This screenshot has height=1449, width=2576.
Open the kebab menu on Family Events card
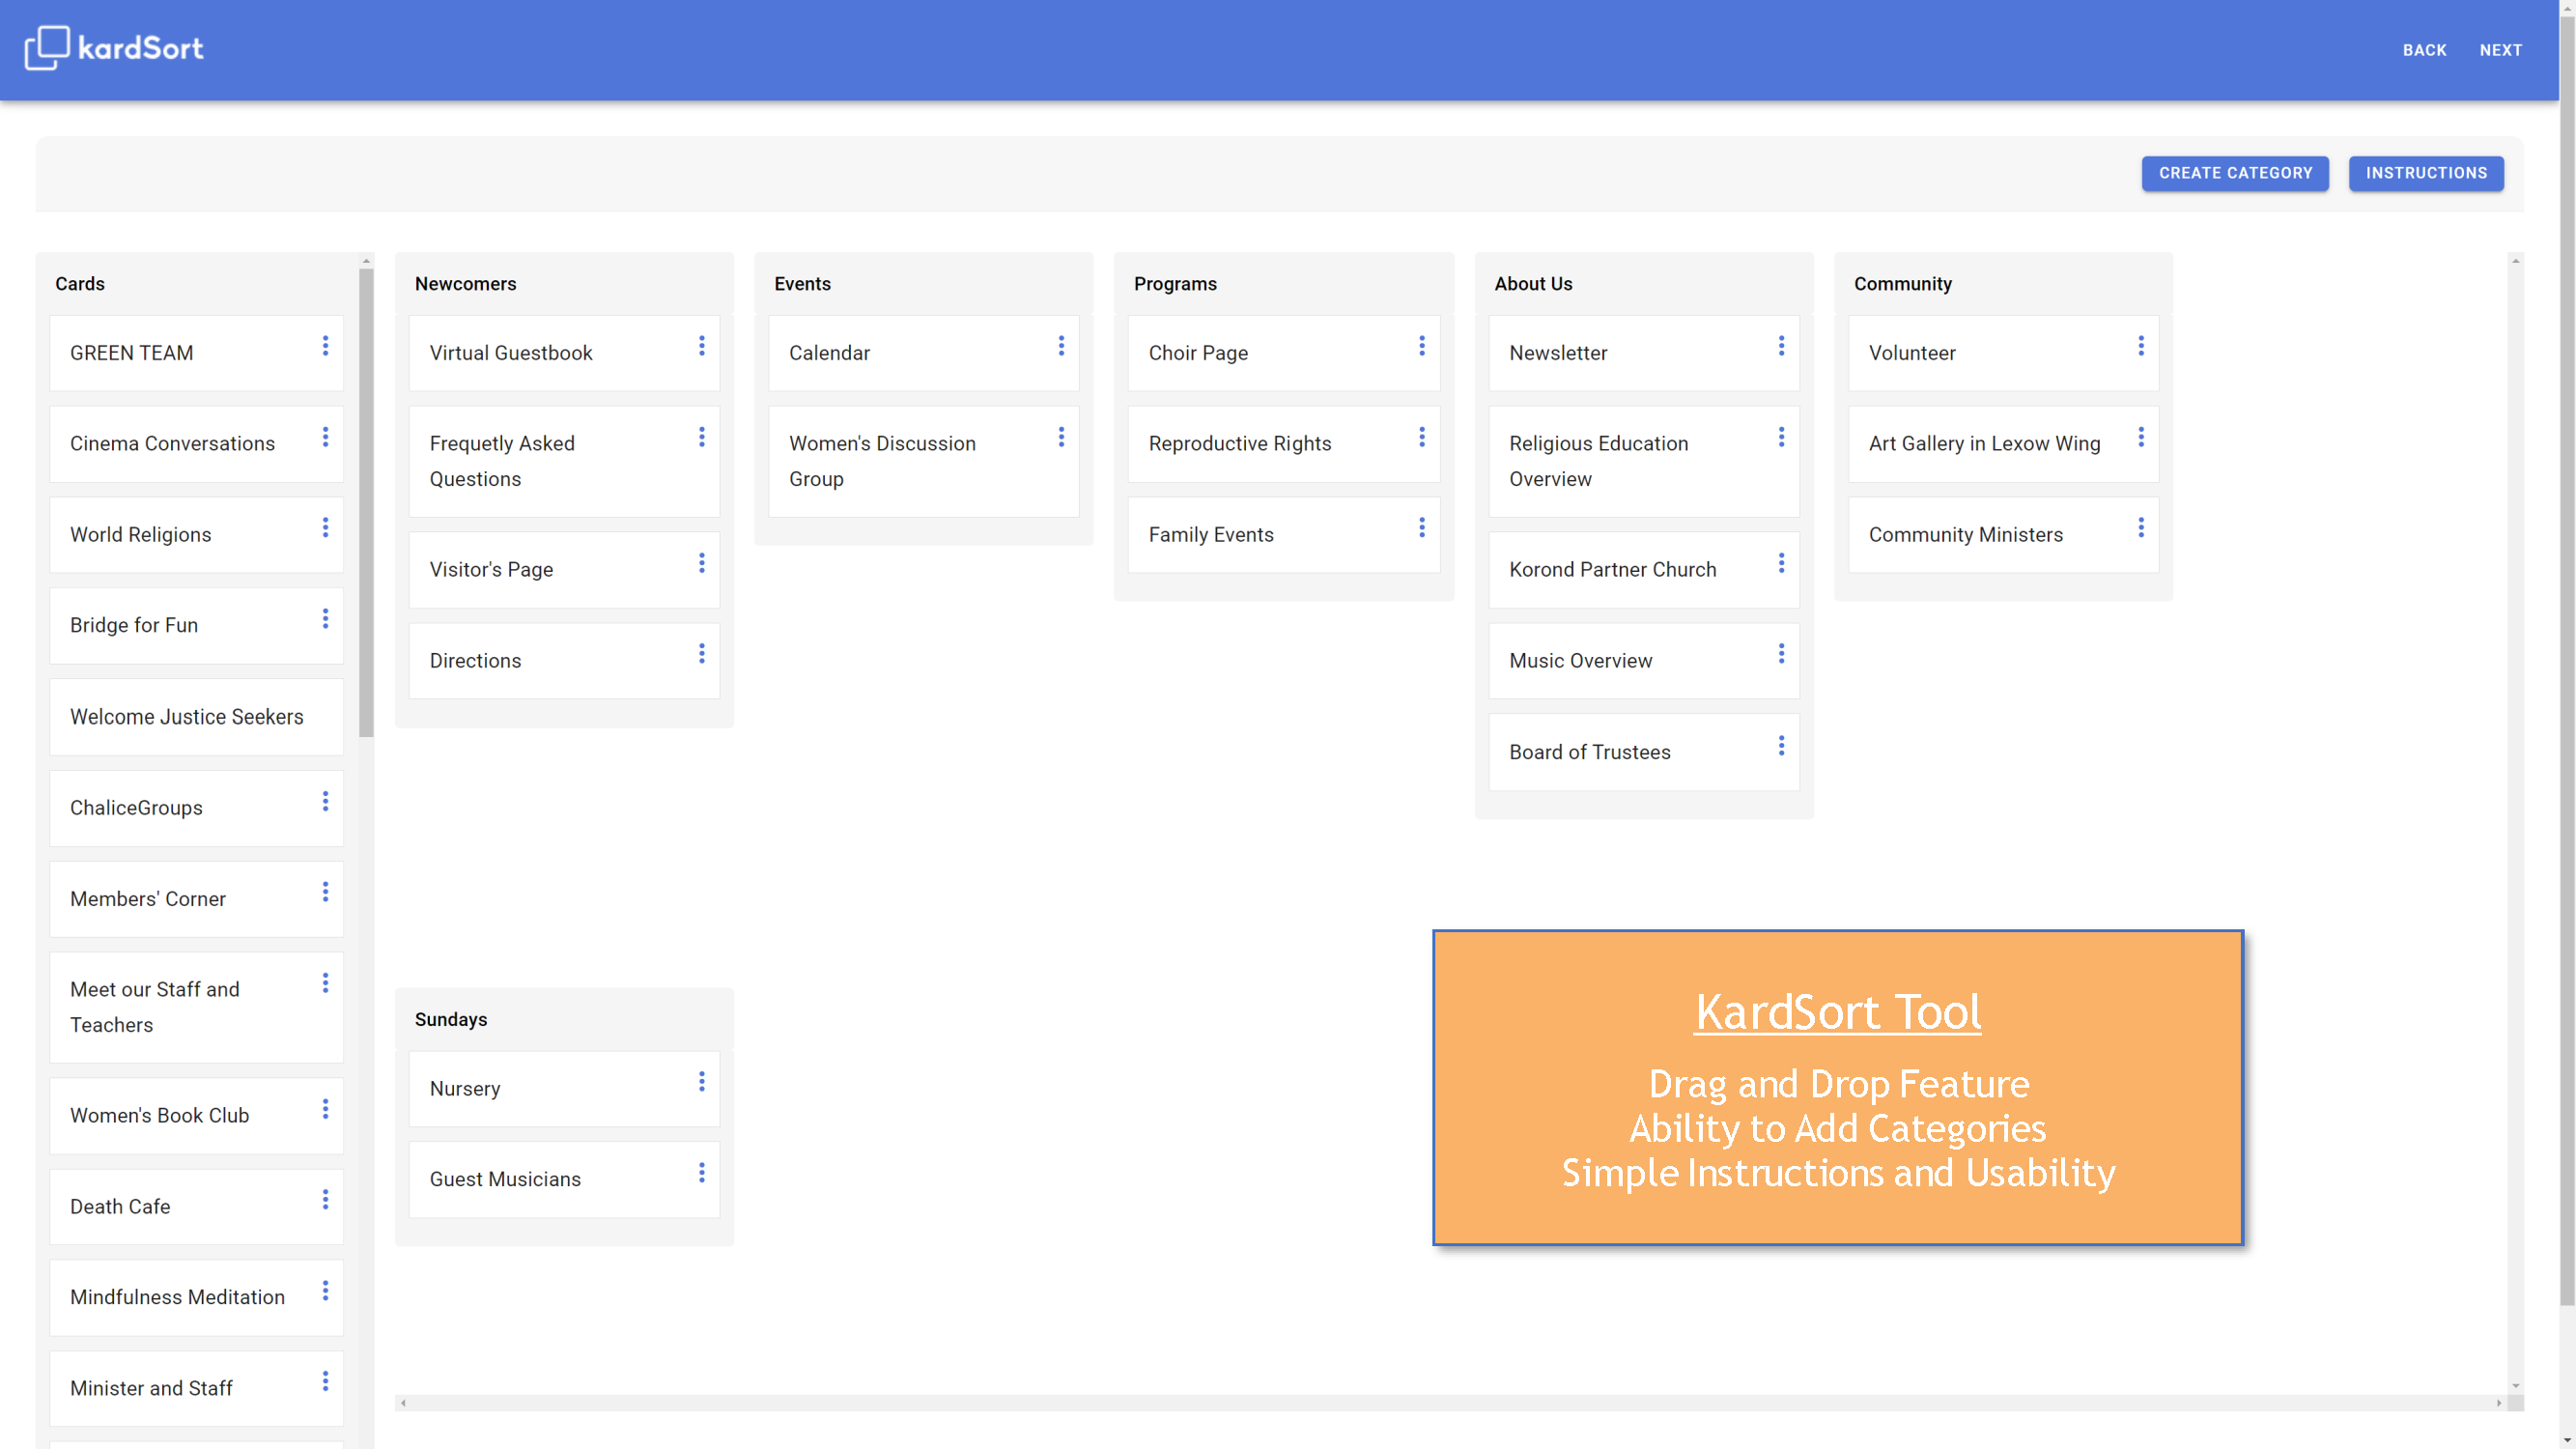pos(1422,527)
